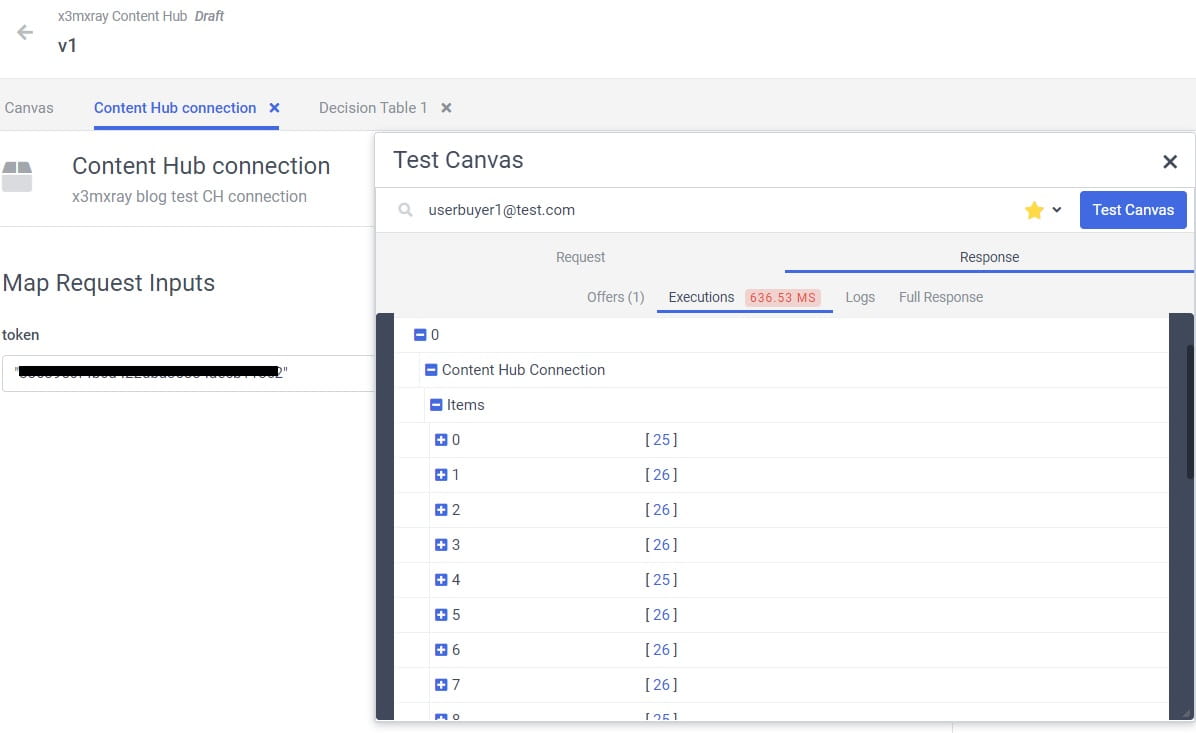Expand item 1 in Items list
The image size is (1196, 733).
[441, 475]
